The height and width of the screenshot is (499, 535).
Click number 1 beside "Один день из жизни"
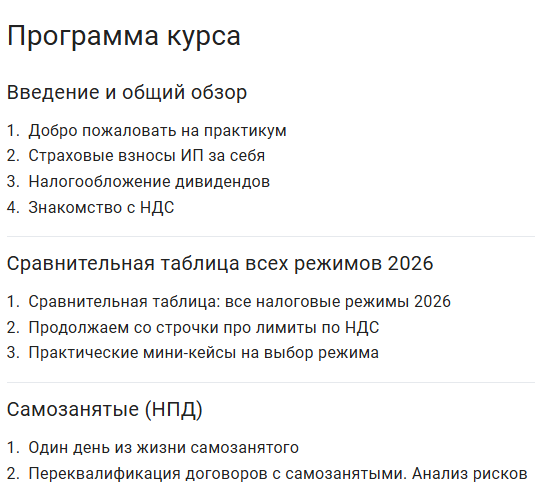point(13,447)
